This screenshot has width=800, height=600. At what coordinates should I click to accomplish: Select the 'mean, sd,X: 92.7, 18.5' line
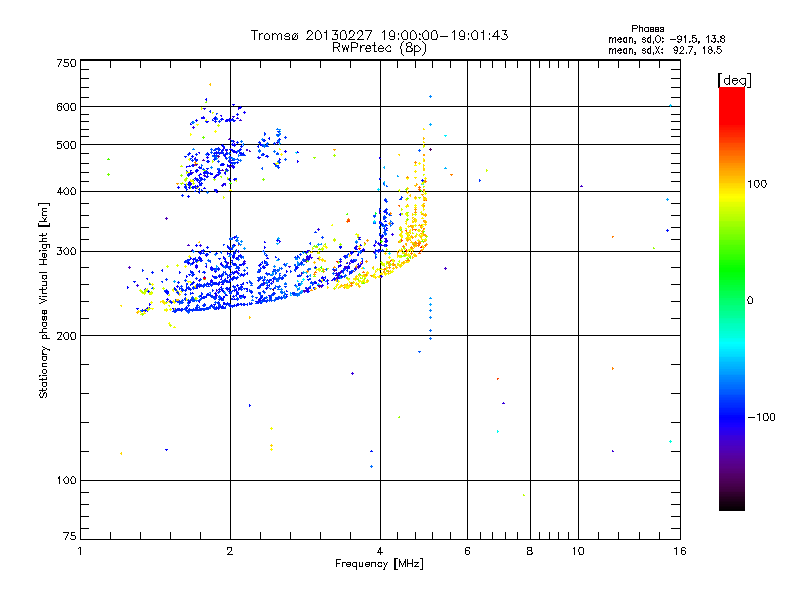(665, 50)
